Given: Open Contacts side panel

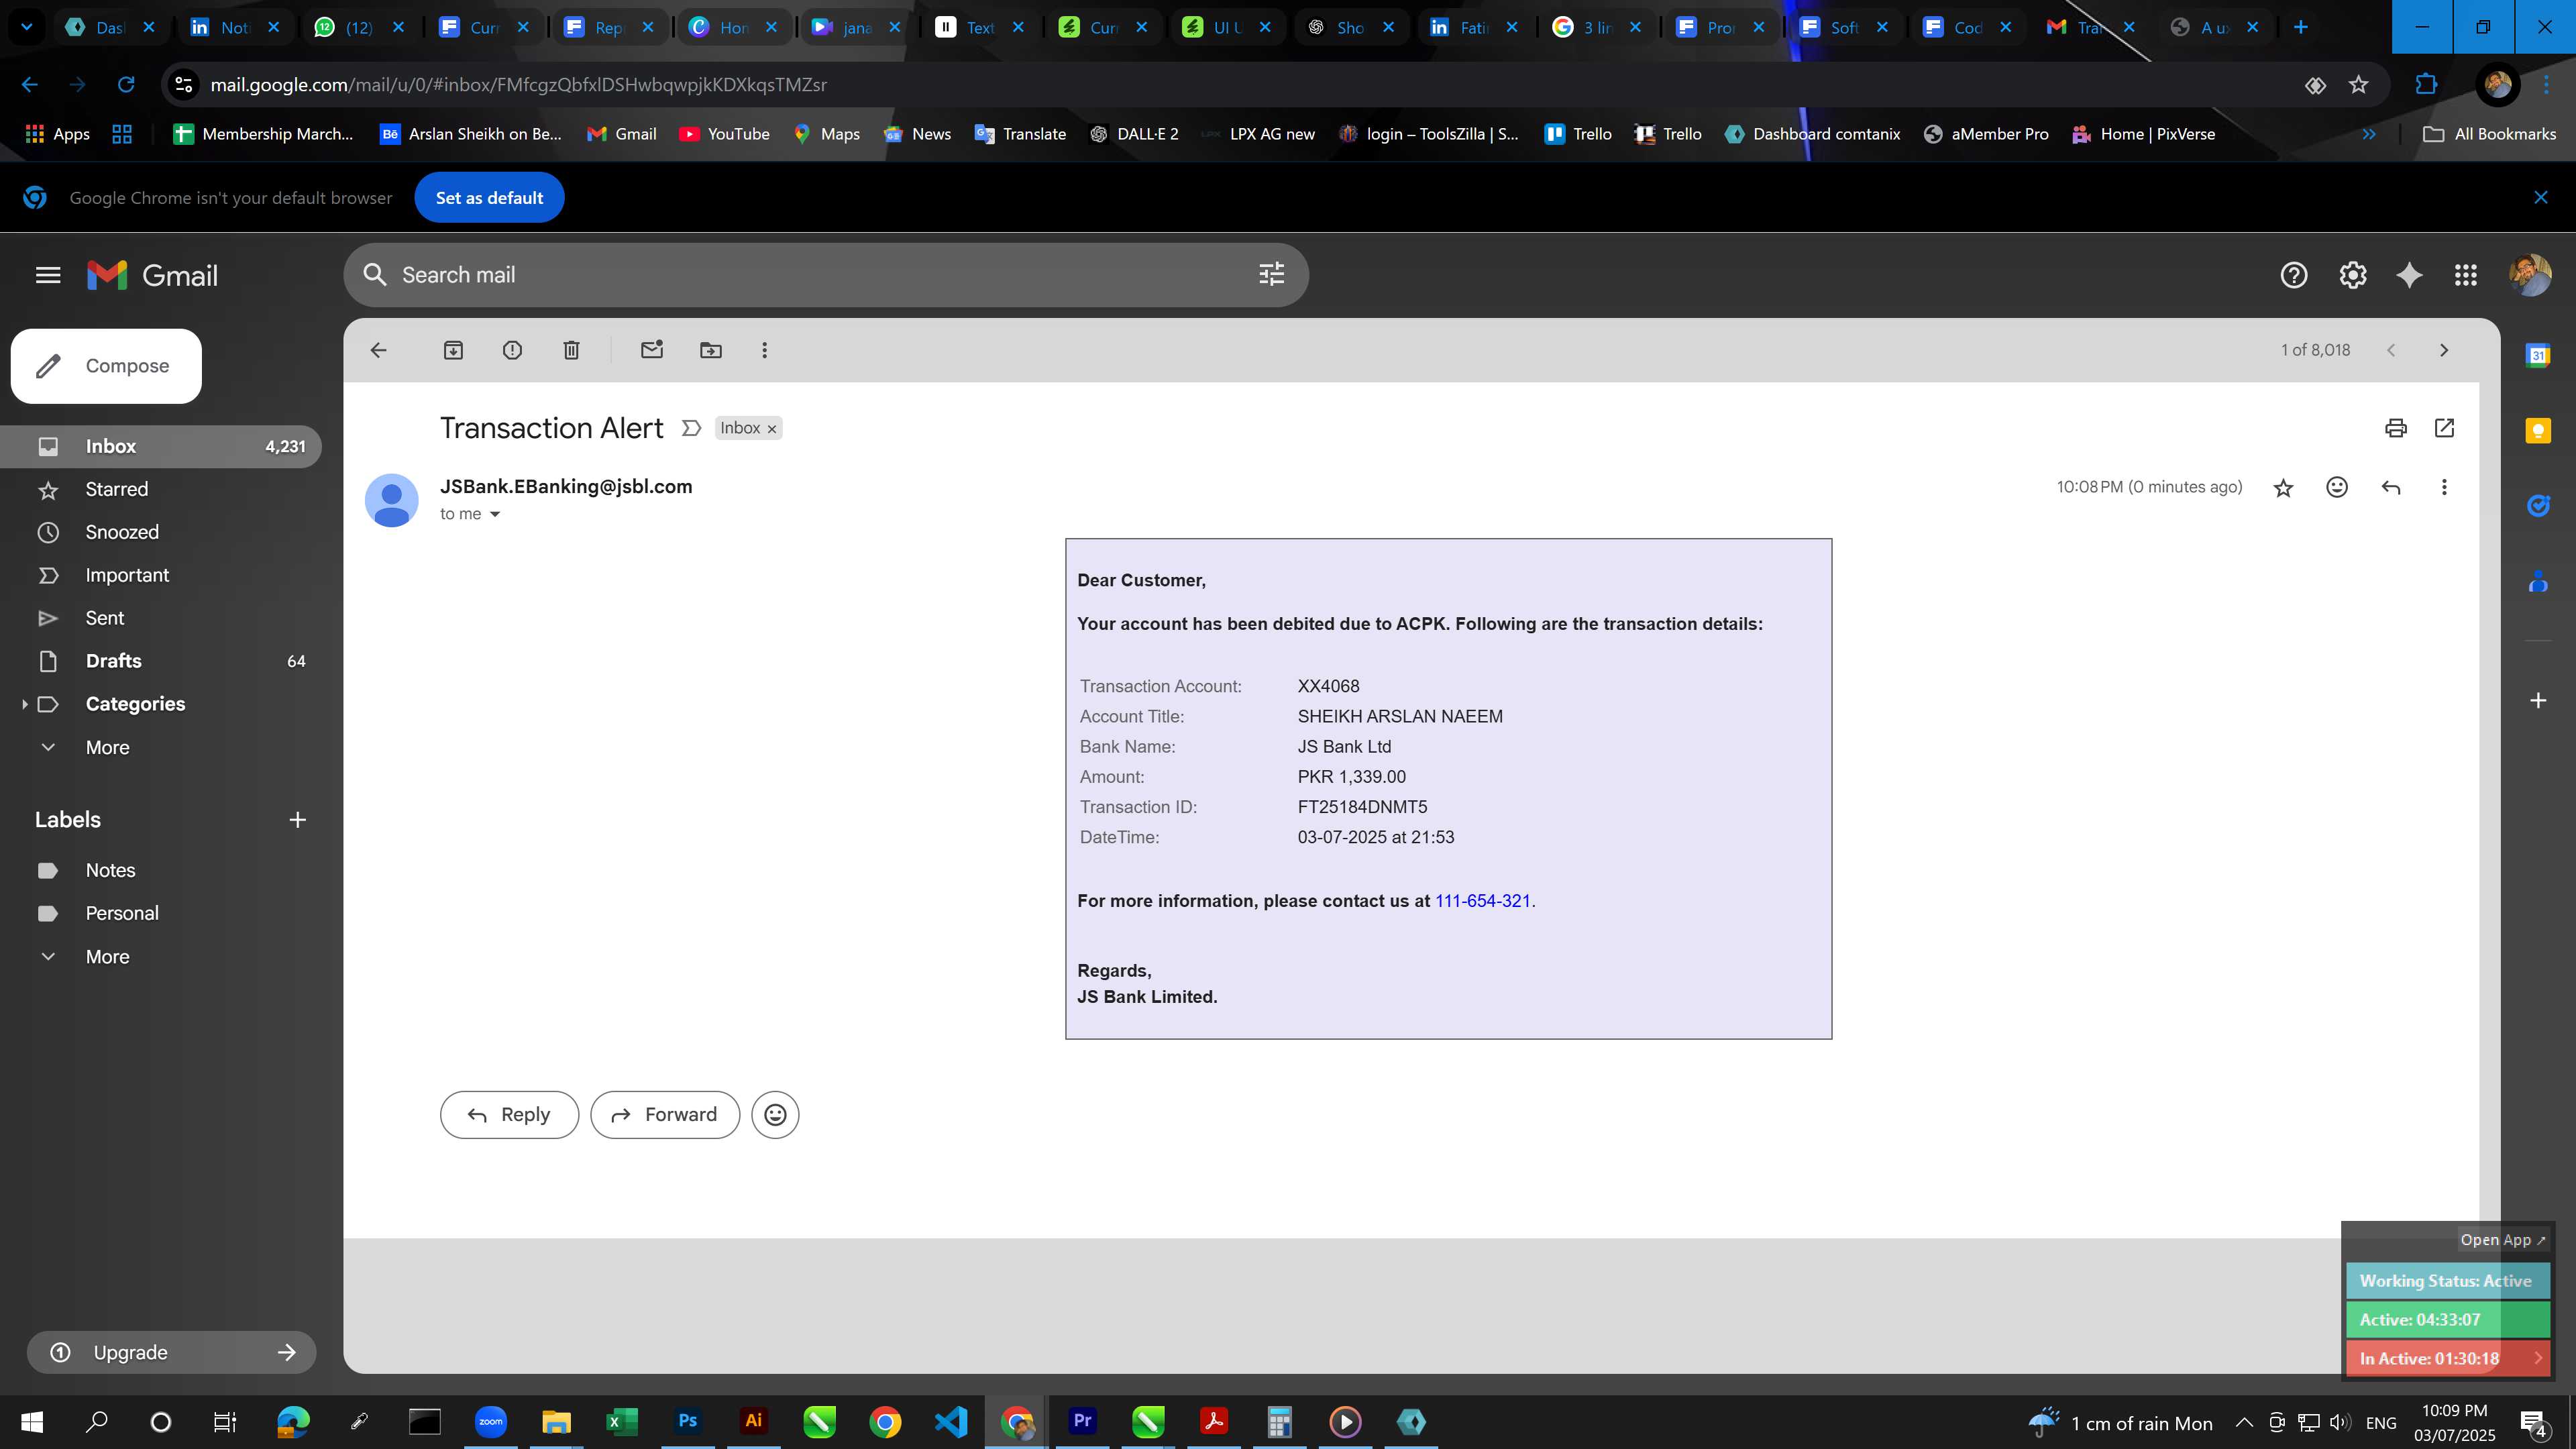Looking at the screenshot, I should tap(2538, 582).
